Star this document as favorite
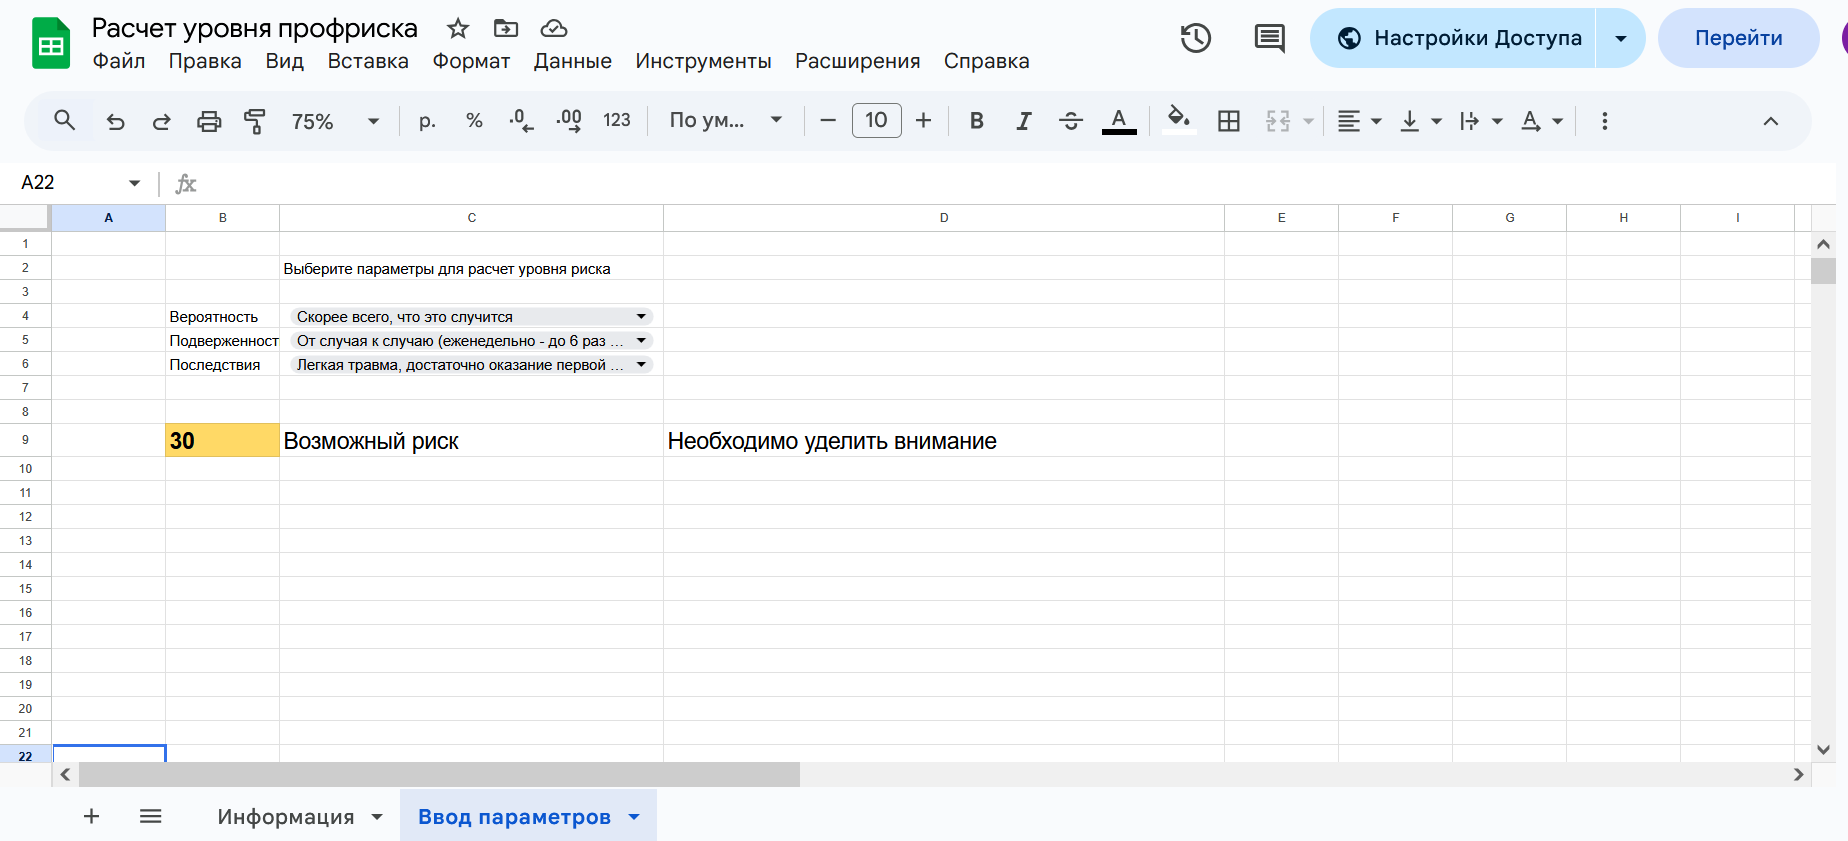The width and height of the screenshot is (1848, 841). point(458,28)
